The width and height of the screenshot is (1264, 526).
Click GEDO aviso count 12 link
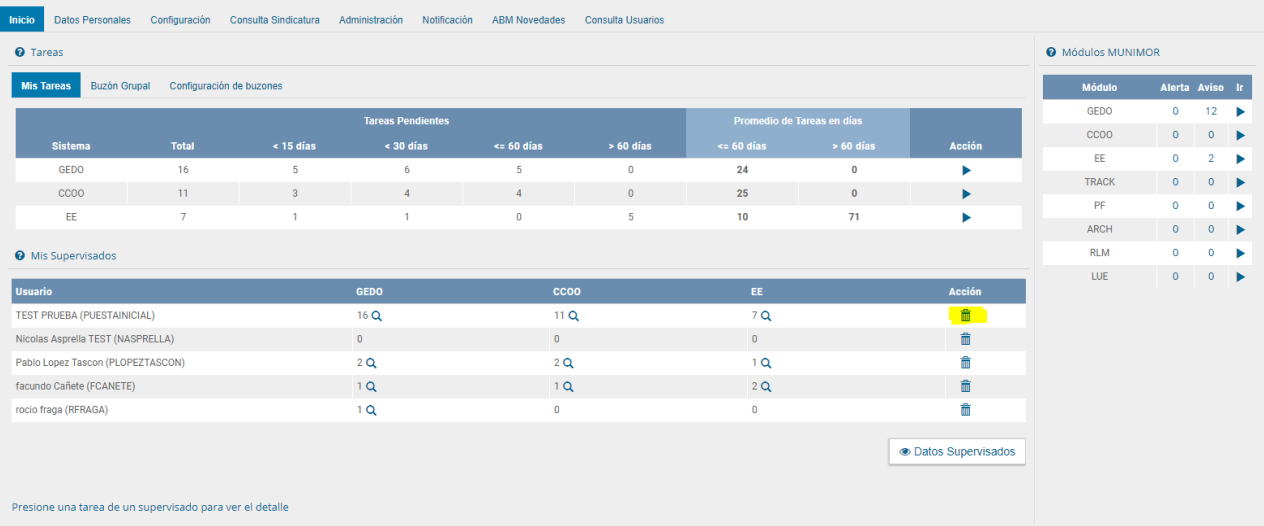[x=1210, y=111]
